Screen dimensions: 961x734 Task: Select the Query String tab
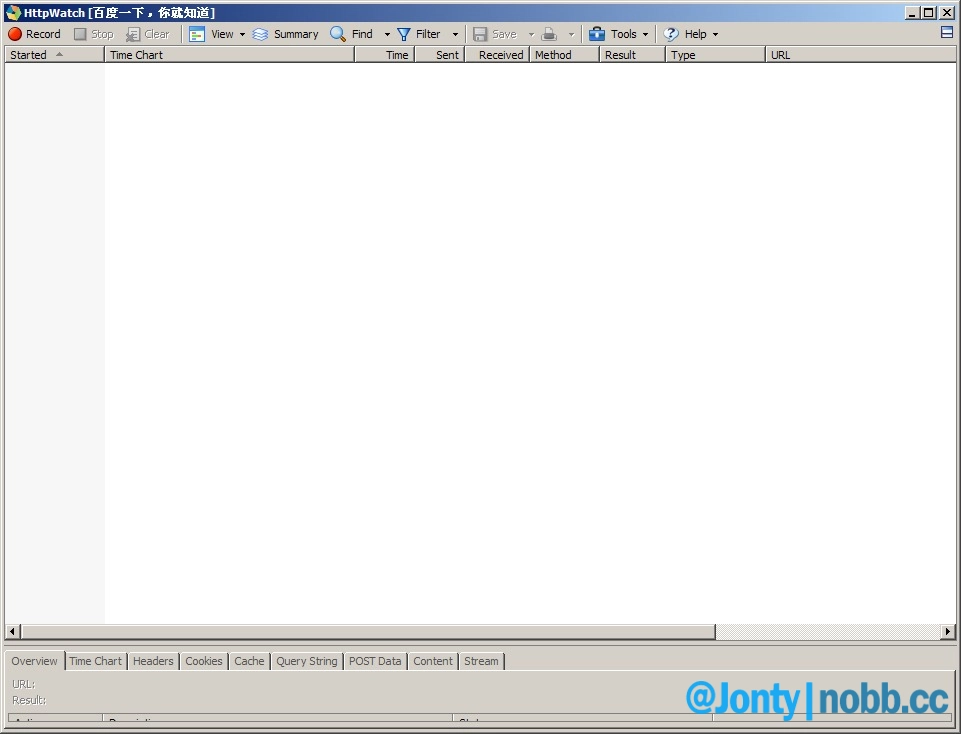(x=307, y=661)
